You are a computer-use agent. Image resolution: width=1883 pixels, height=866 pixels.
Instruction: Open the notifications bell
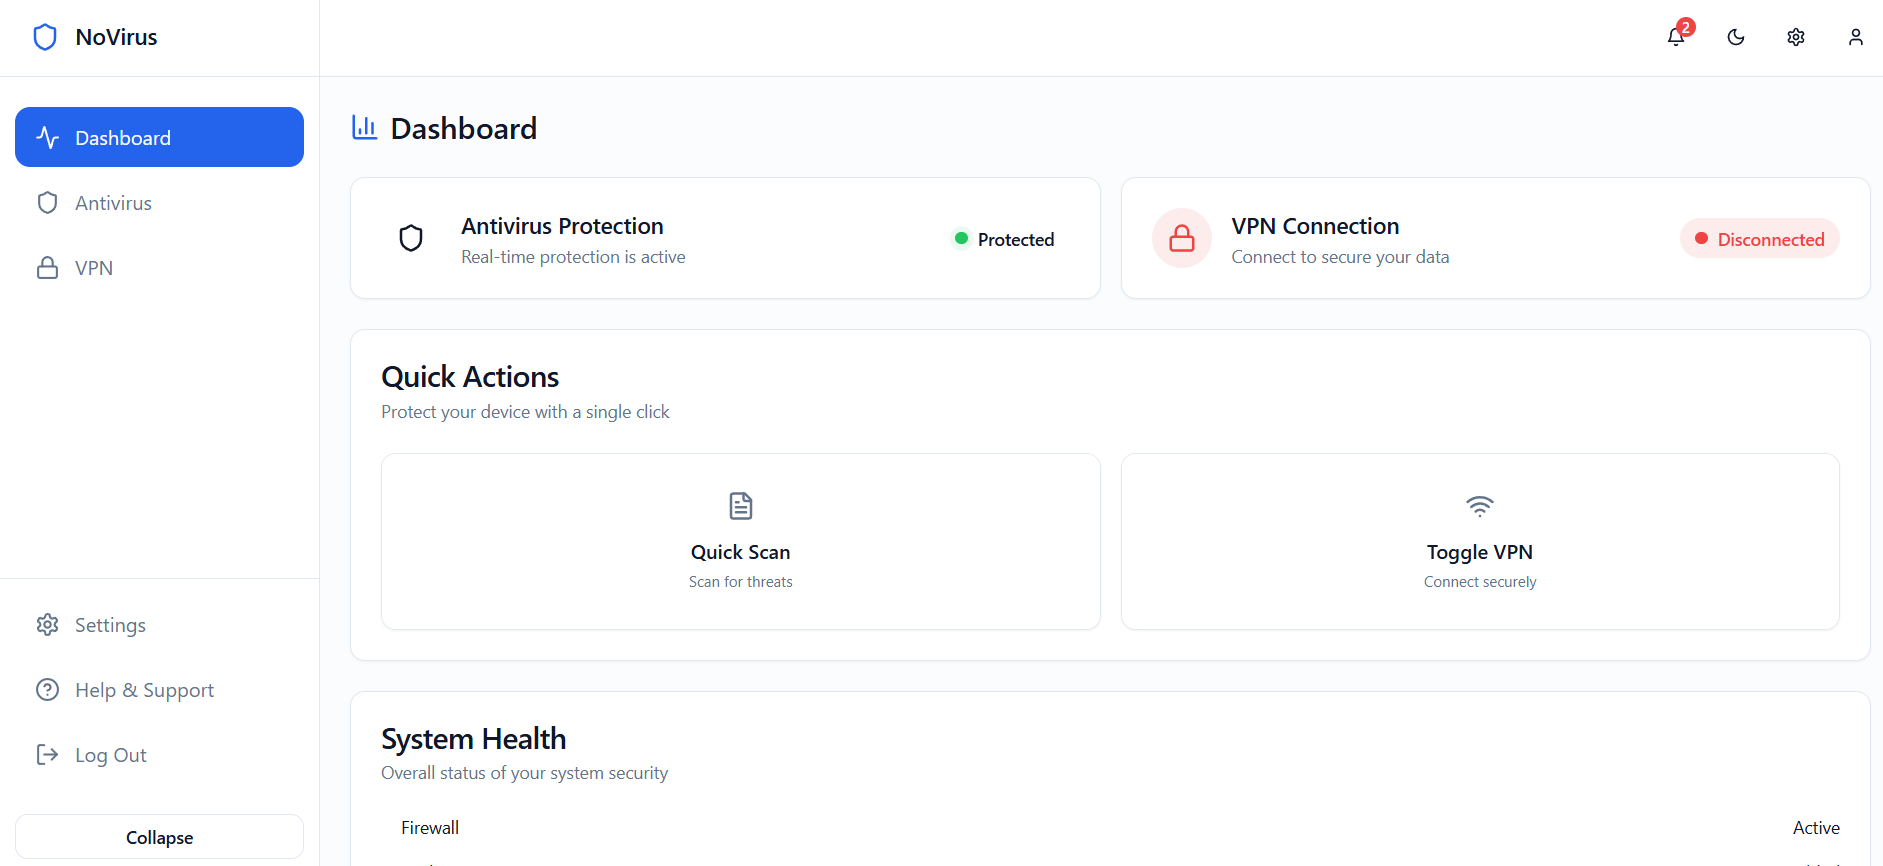pyautogui.click(x=1675, y=37)
